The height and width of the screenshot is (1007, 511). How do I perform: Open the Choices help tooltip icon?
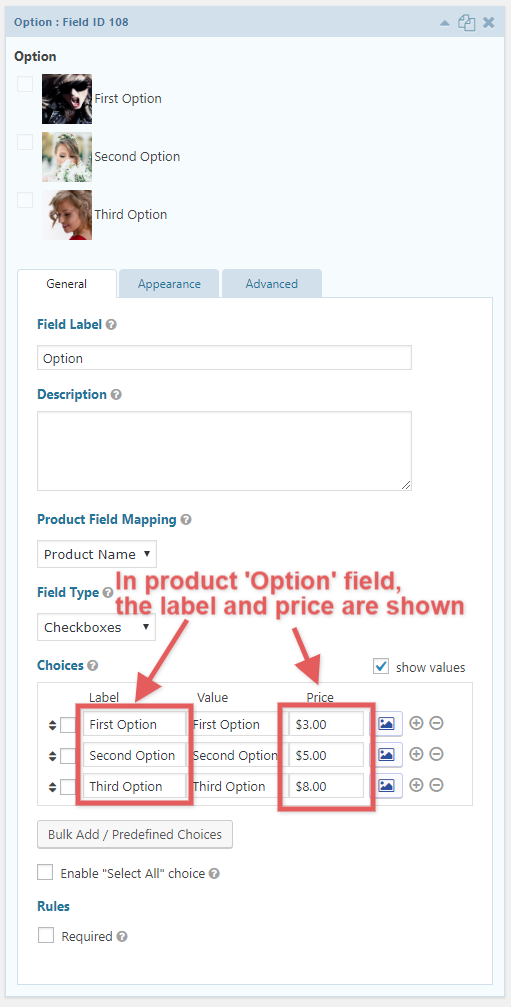pos(92,665)
